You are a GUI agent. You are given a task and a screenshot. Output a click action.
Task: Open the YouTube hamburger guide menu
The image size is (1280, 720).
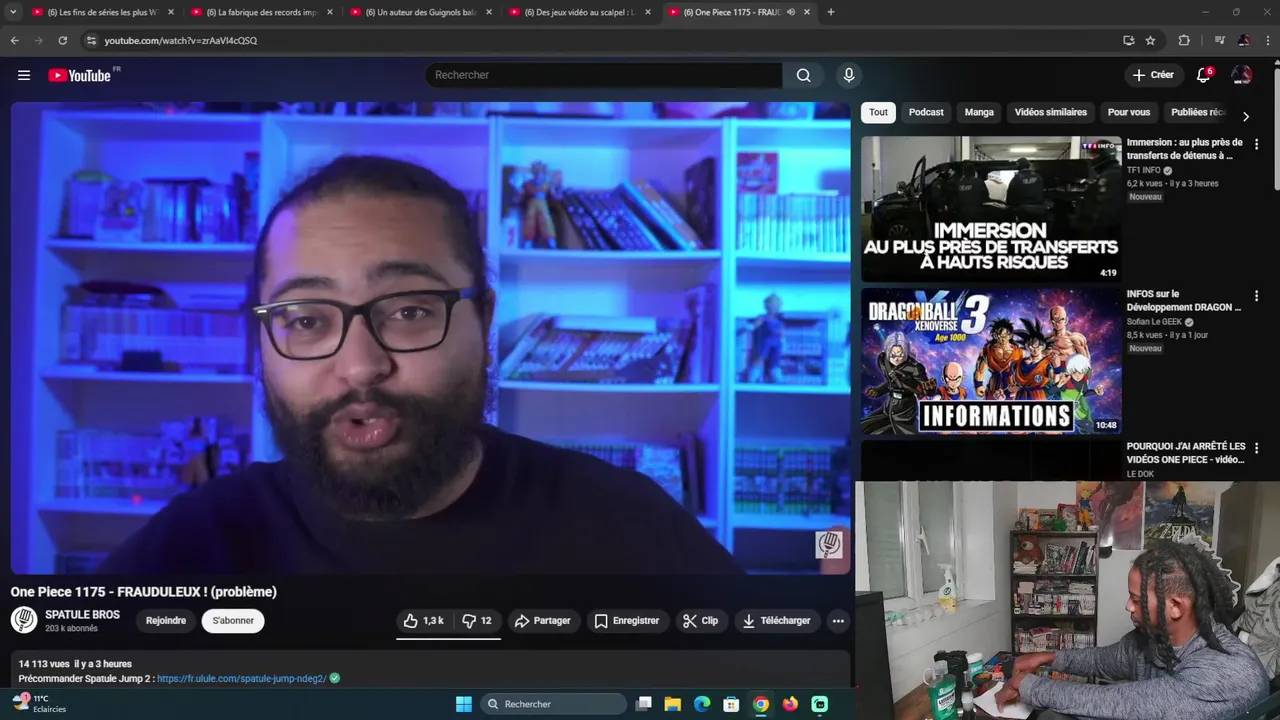click(x=24, y=75)
